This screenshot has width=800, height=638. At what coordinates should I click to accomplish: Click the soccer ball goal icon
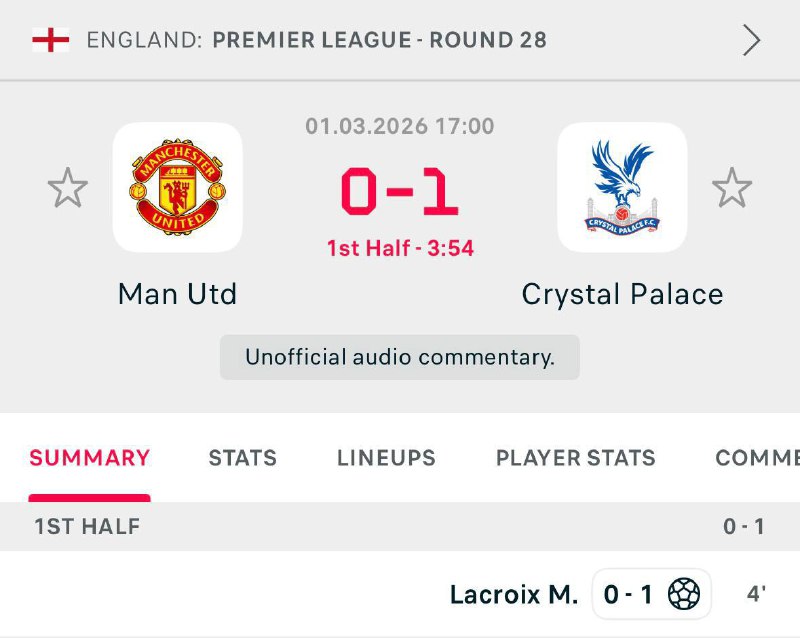coord(684,595)
